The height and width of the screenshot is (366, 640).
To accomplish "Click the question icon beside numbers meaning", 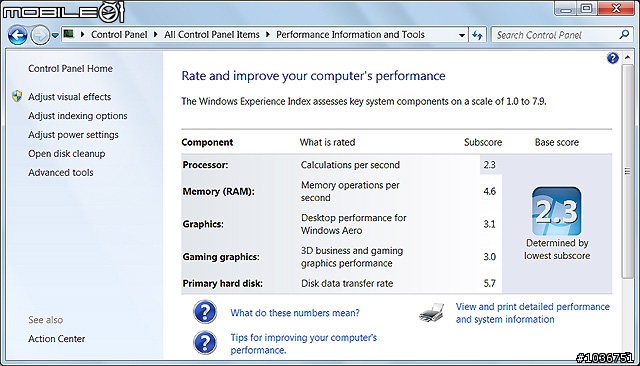I will point(205,313).
